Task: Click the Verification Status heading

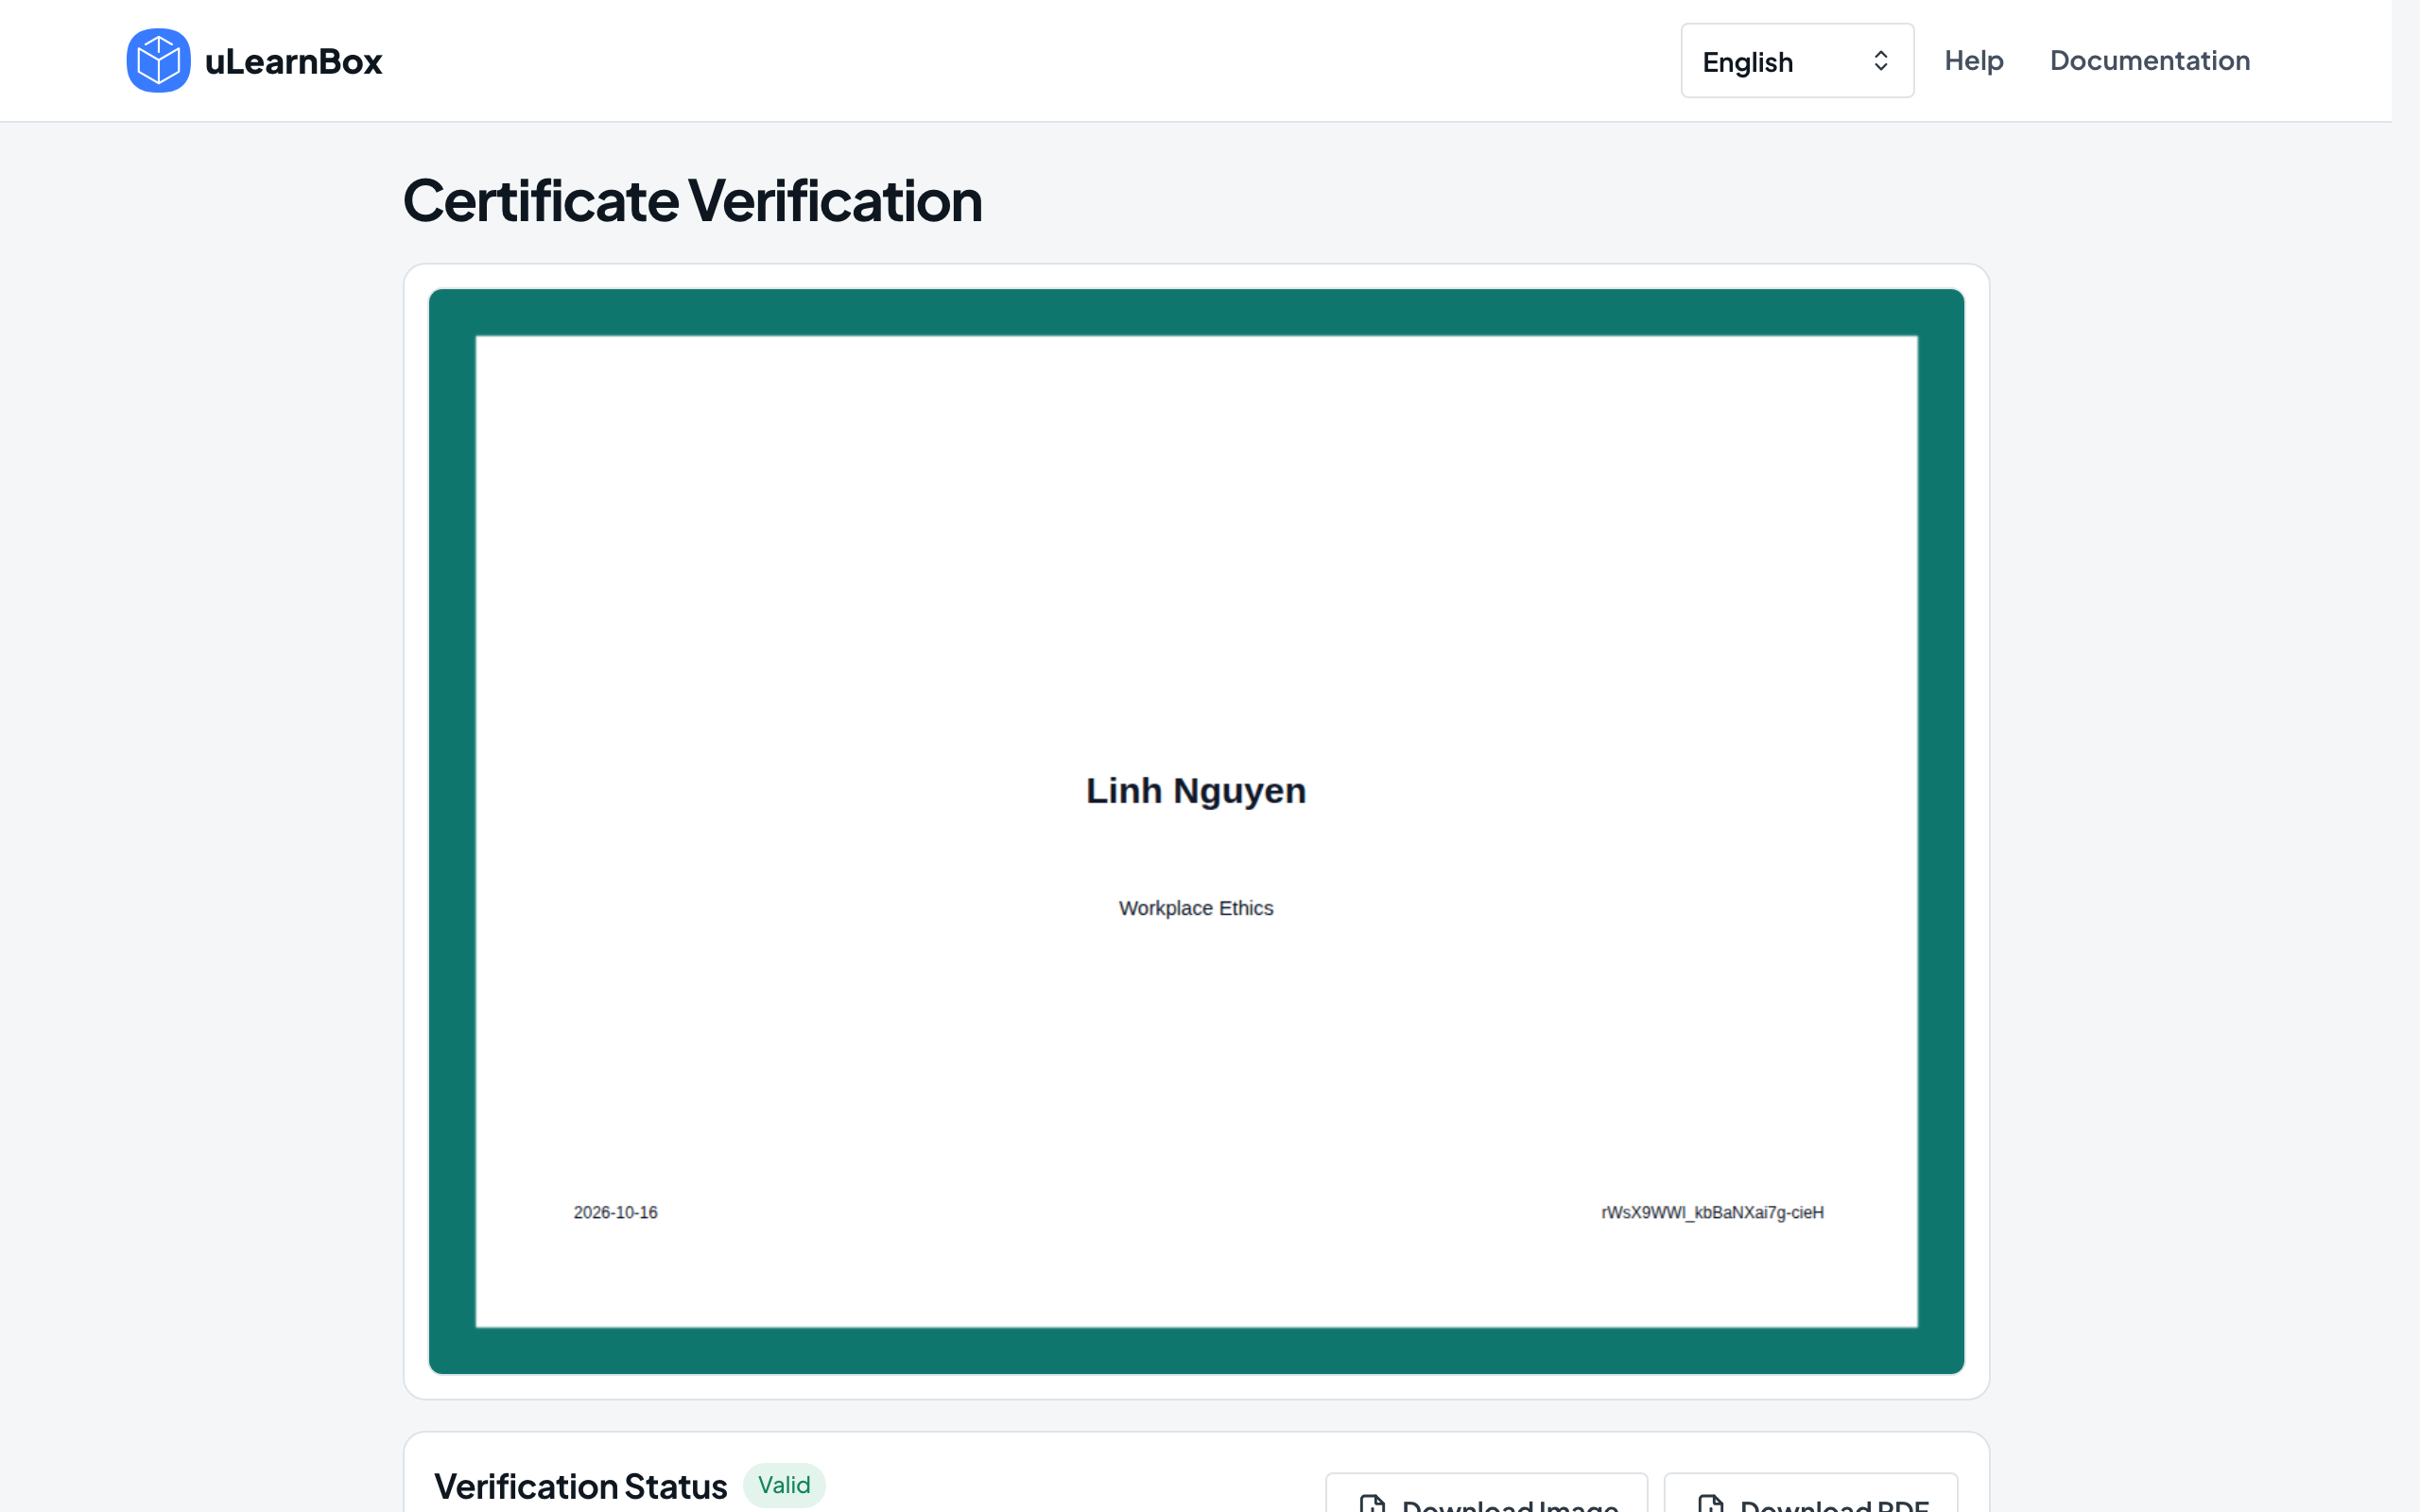Action: [x=580, y=1486]
